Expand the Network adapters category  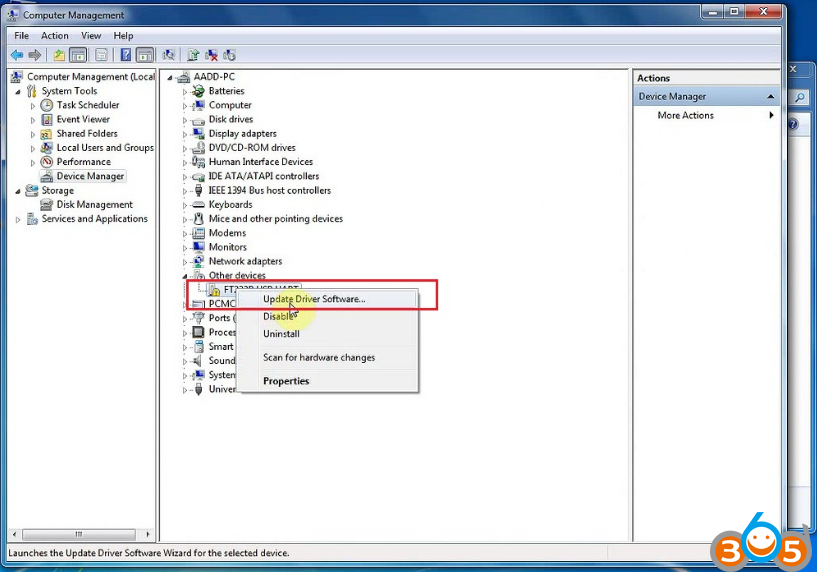click(184, 262)
